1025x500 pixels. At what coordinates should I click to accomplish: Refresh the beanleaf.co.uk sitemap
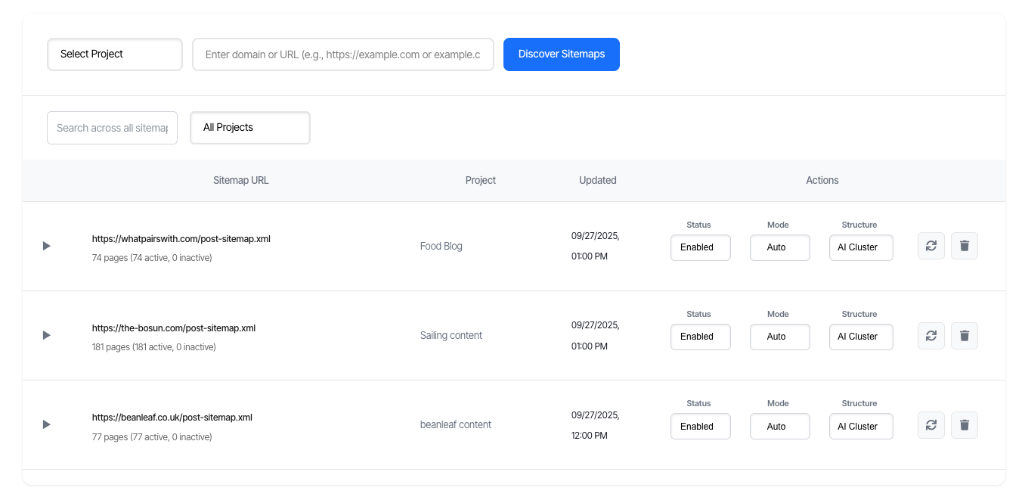931,425
